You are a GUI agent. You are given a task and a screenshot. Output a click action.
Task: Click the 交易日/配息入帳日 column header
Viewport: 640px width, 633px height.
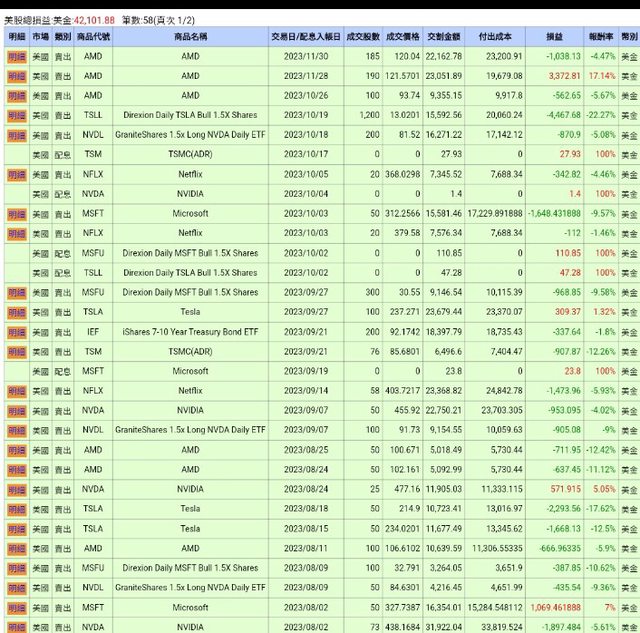305,36
